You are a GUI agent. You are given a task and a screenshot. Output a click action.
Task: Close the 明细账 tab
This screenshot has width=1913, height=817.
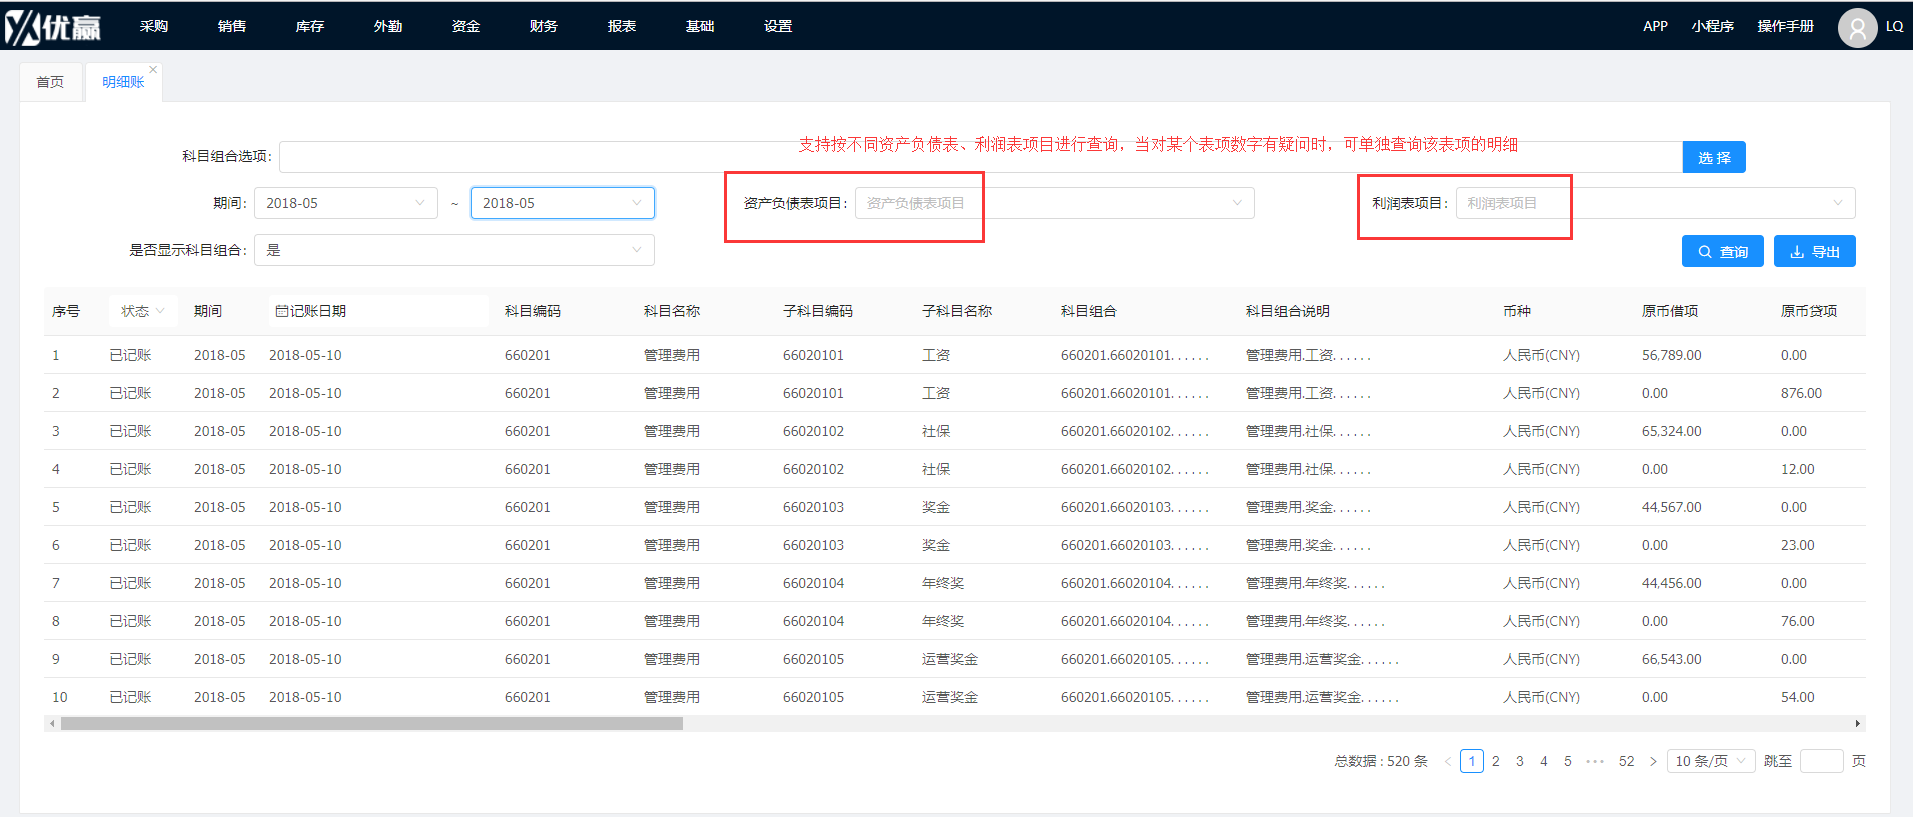click(x=153, y=69)
